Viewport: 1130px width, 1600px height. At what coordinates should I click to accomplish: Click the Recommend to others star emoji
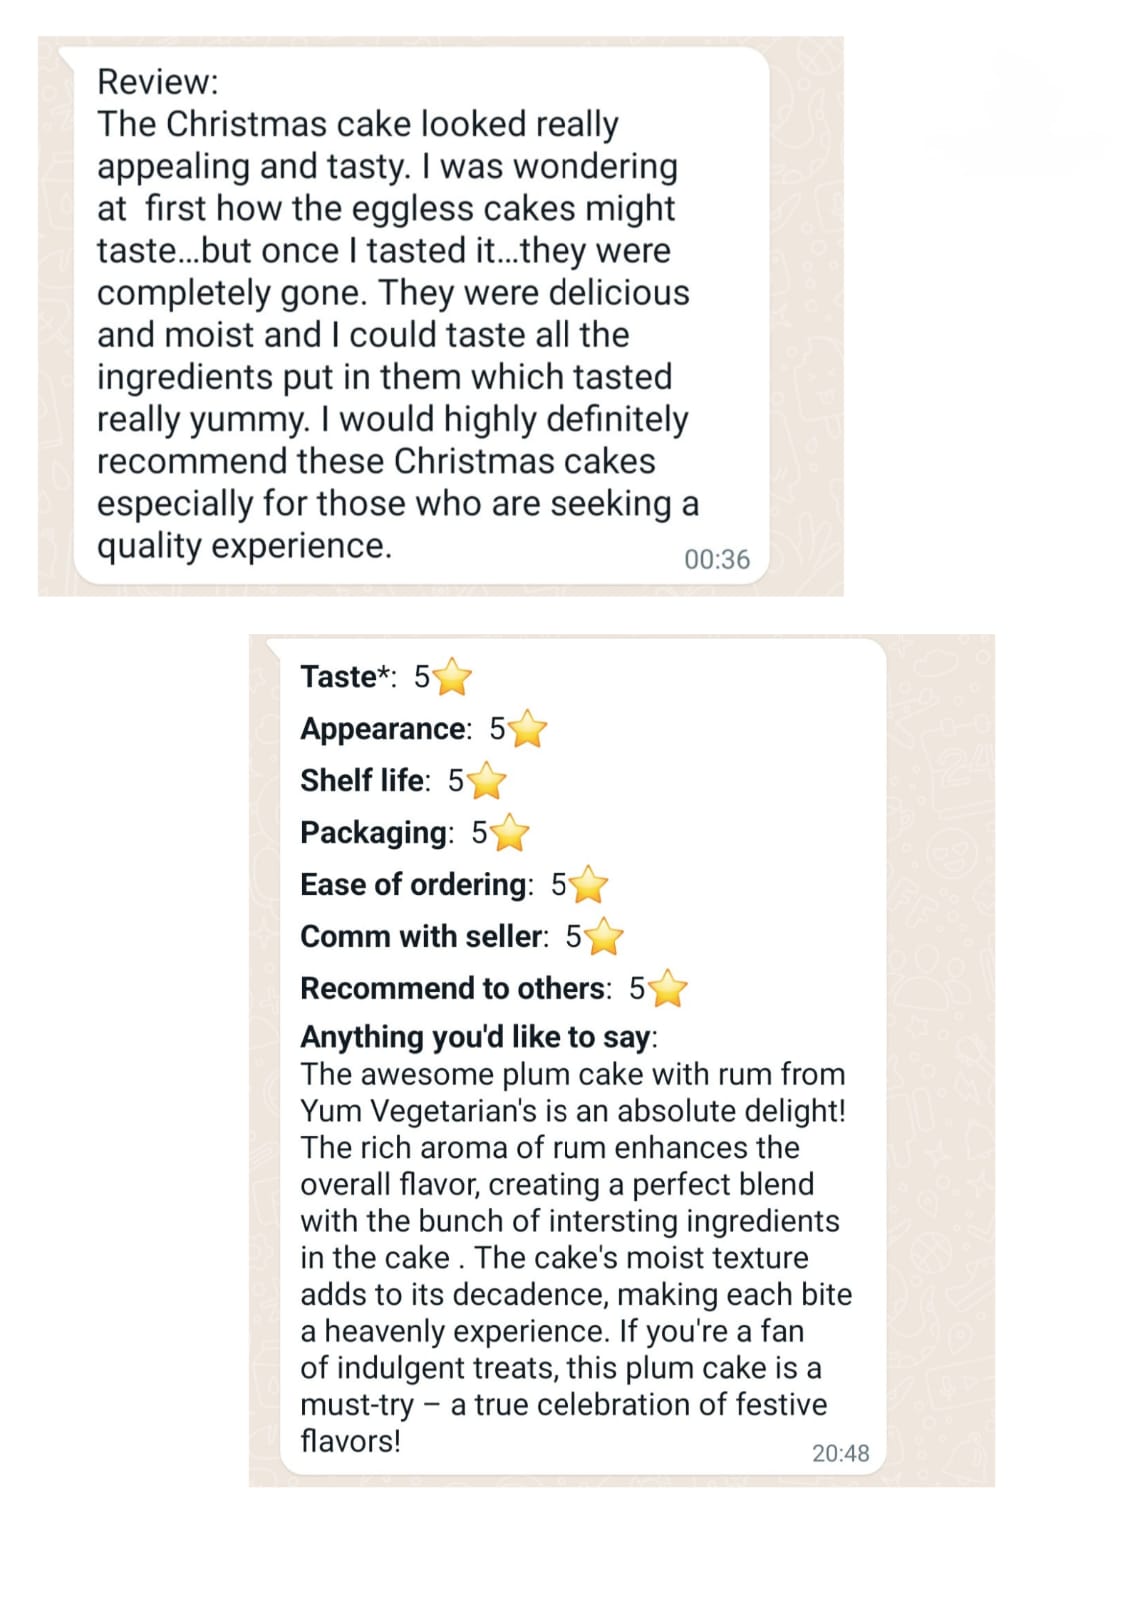click(668, 989)
